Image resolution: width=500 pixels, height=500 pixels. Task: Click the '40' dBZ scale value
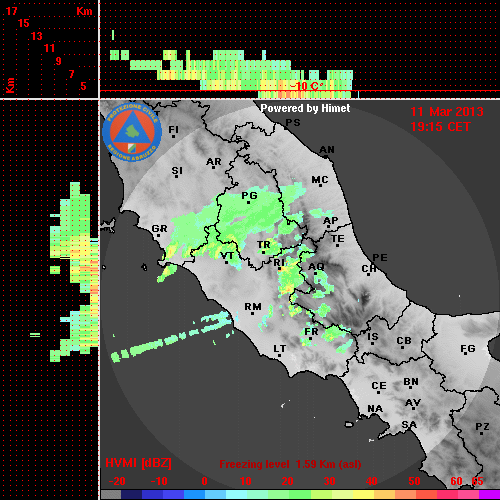[x=371, y=481]
